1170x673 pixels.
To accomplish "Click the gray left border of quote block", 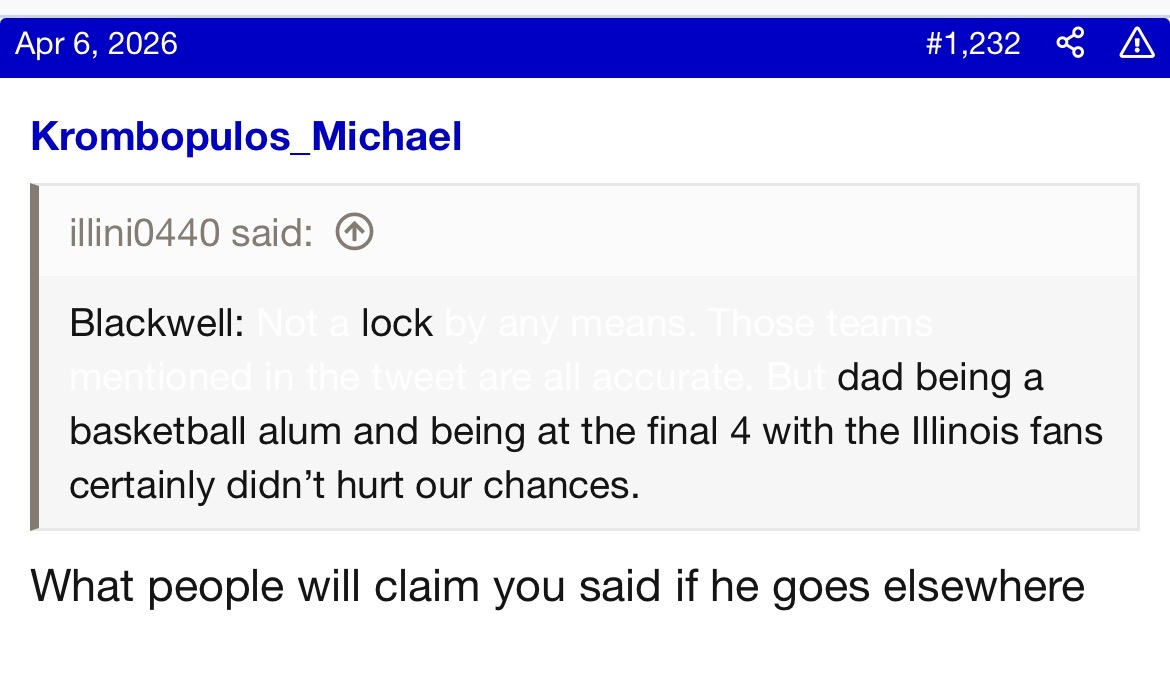I will tap(34, 356).
